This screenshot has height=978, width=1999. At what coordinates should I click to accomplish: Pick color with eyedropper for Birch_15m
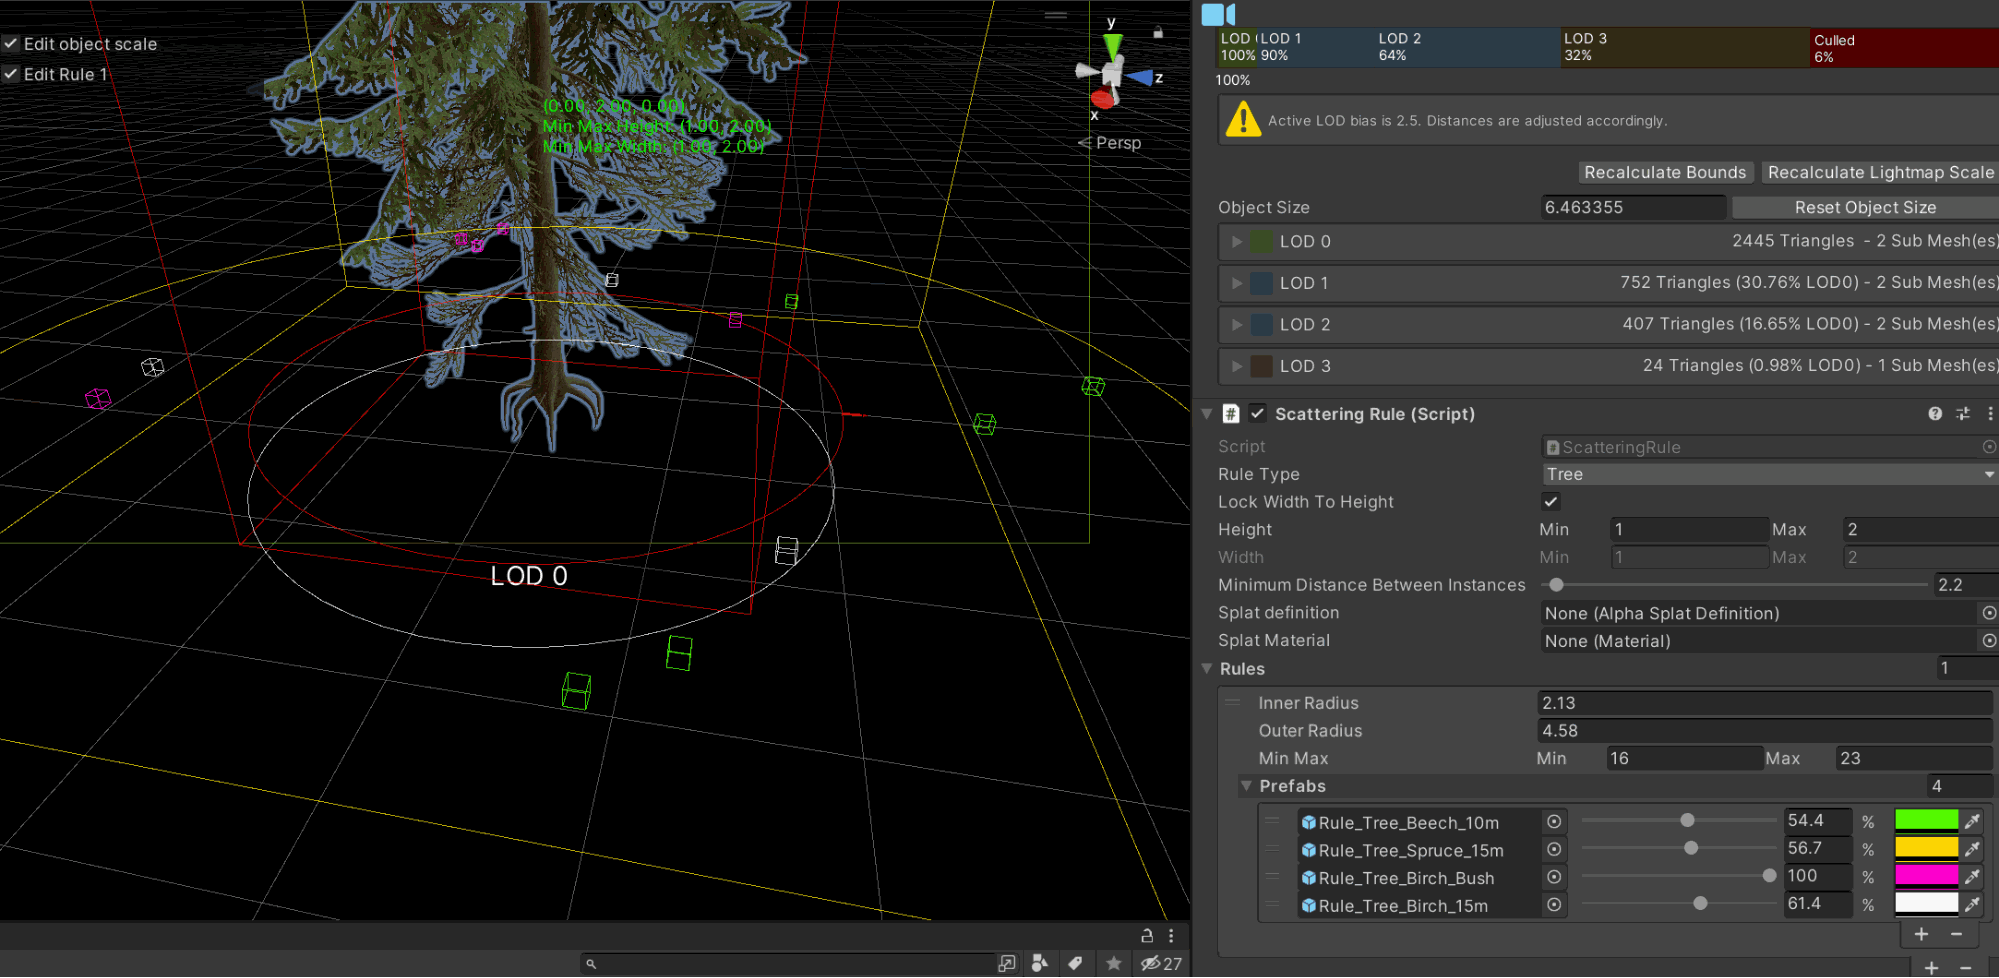pyautogui.click(x=1972, y=904)
